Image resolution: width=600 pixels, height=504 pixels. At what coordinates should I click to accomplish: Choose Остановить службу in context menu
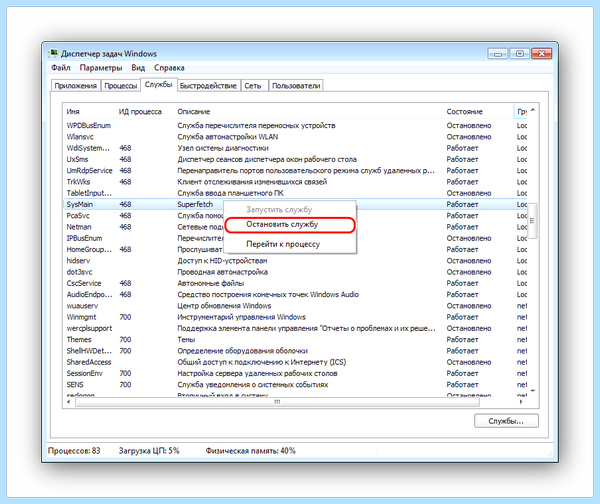(x=290, y=225)
